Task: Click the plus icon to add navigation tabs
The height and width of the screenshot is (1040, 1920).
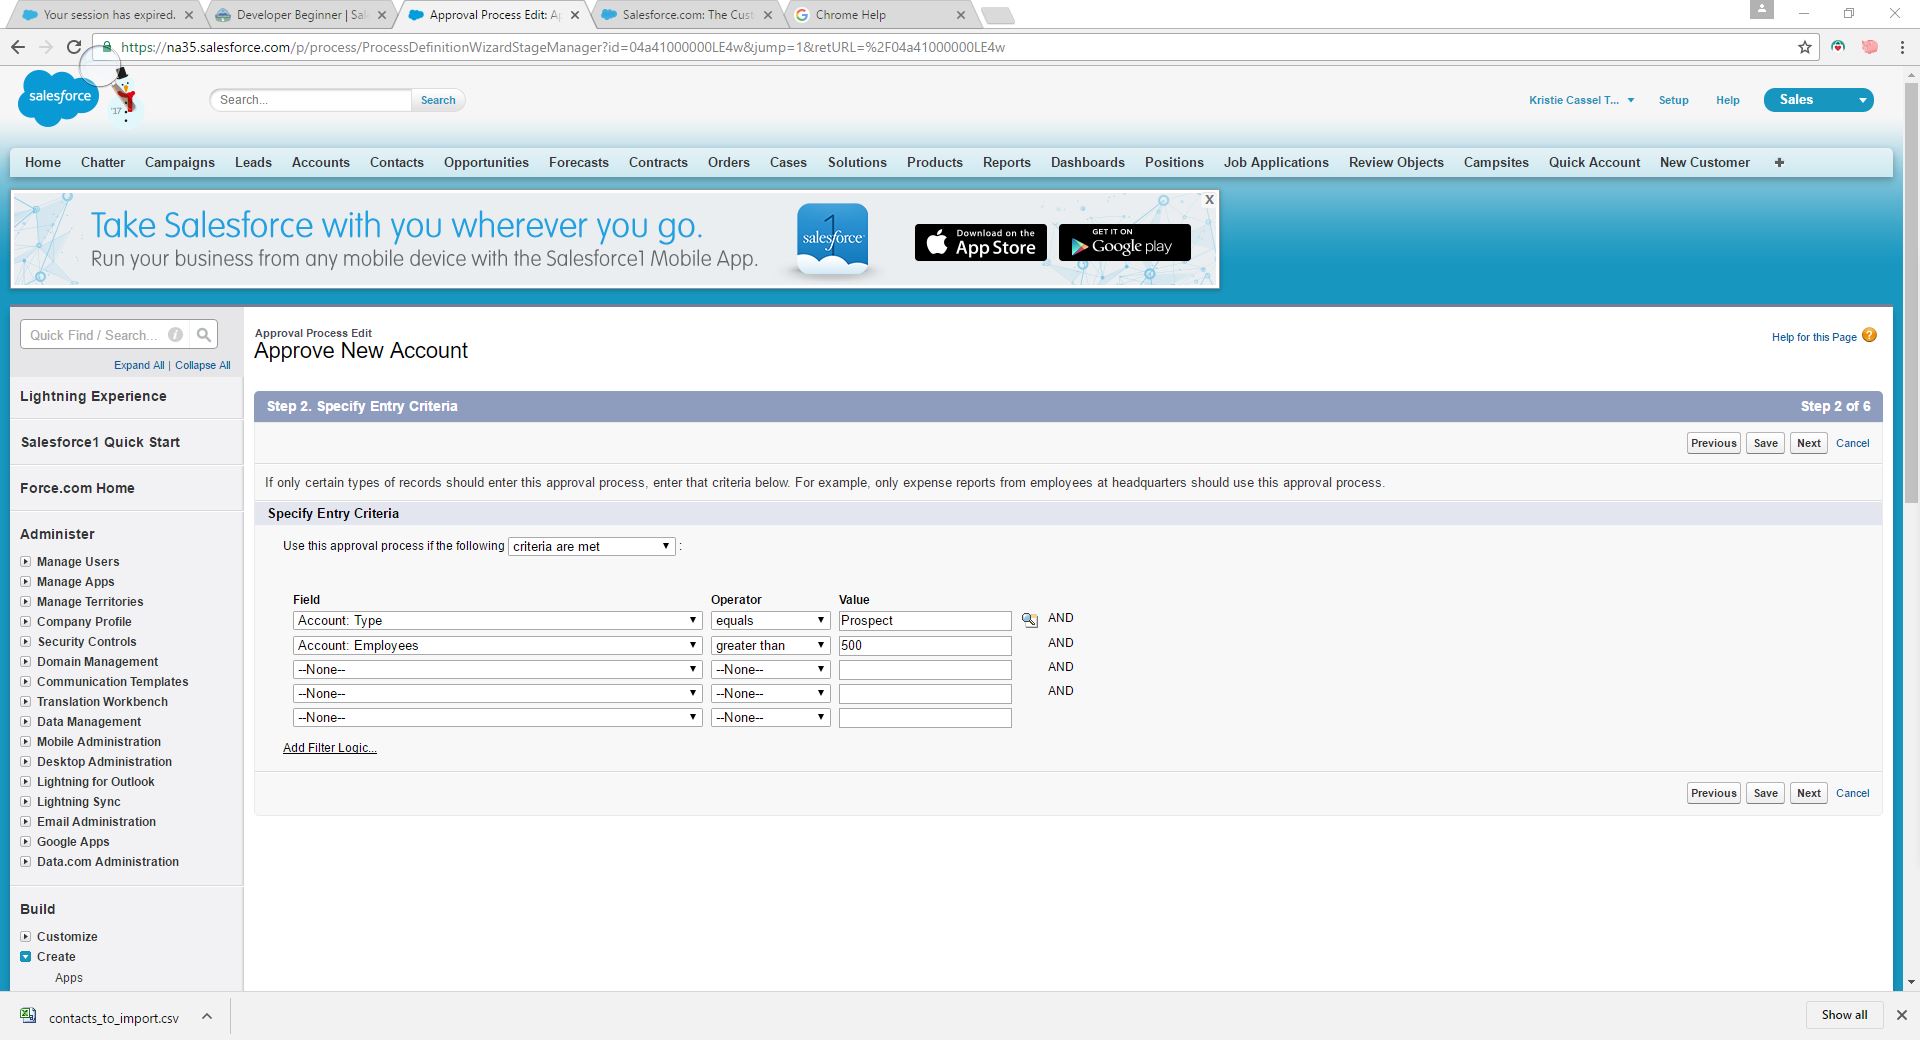Action: pos(1779,162)
